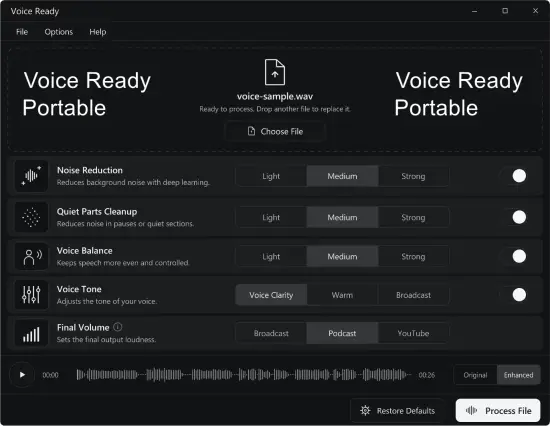The height and width of the screenshot is (426, 550).
Task: Click the document icon in Choose File
Action: [x=251, y=131]
